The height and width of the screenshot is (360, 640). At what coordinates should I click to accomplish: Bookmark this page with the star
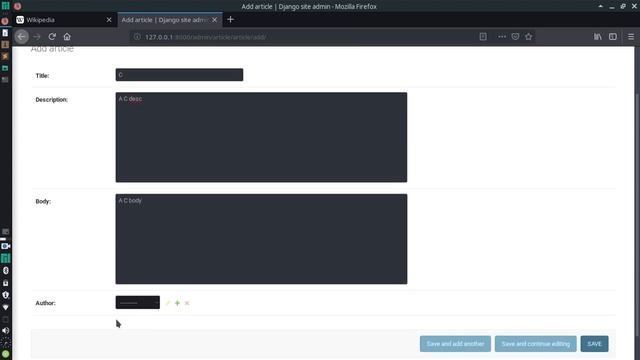click(x=529, y=37)
